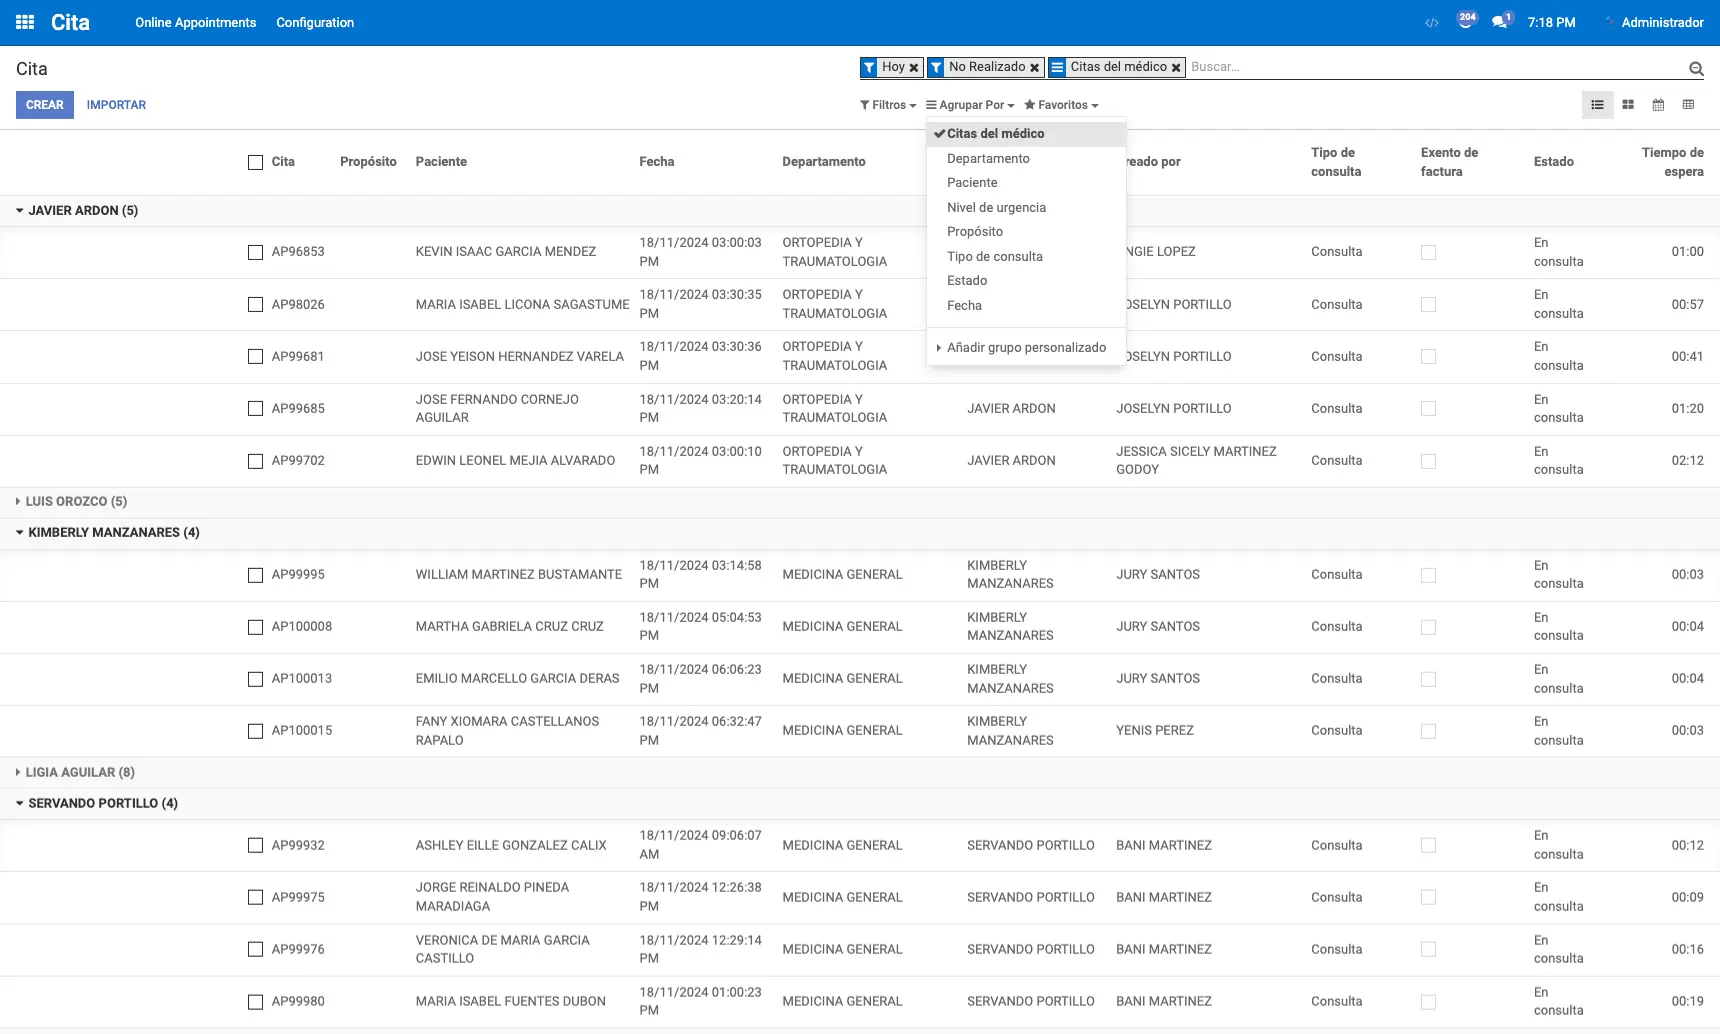Remove the 'Hoy' filter tag

(x=914, y=68)
